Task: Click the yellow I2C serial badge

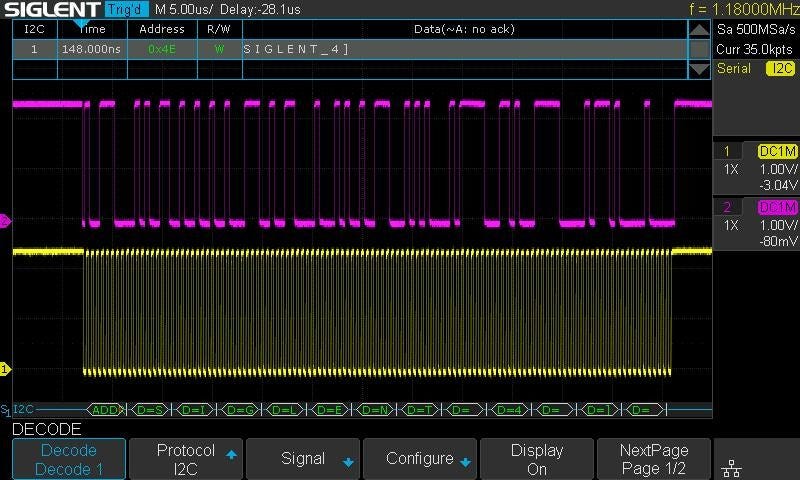Action: 778,69
